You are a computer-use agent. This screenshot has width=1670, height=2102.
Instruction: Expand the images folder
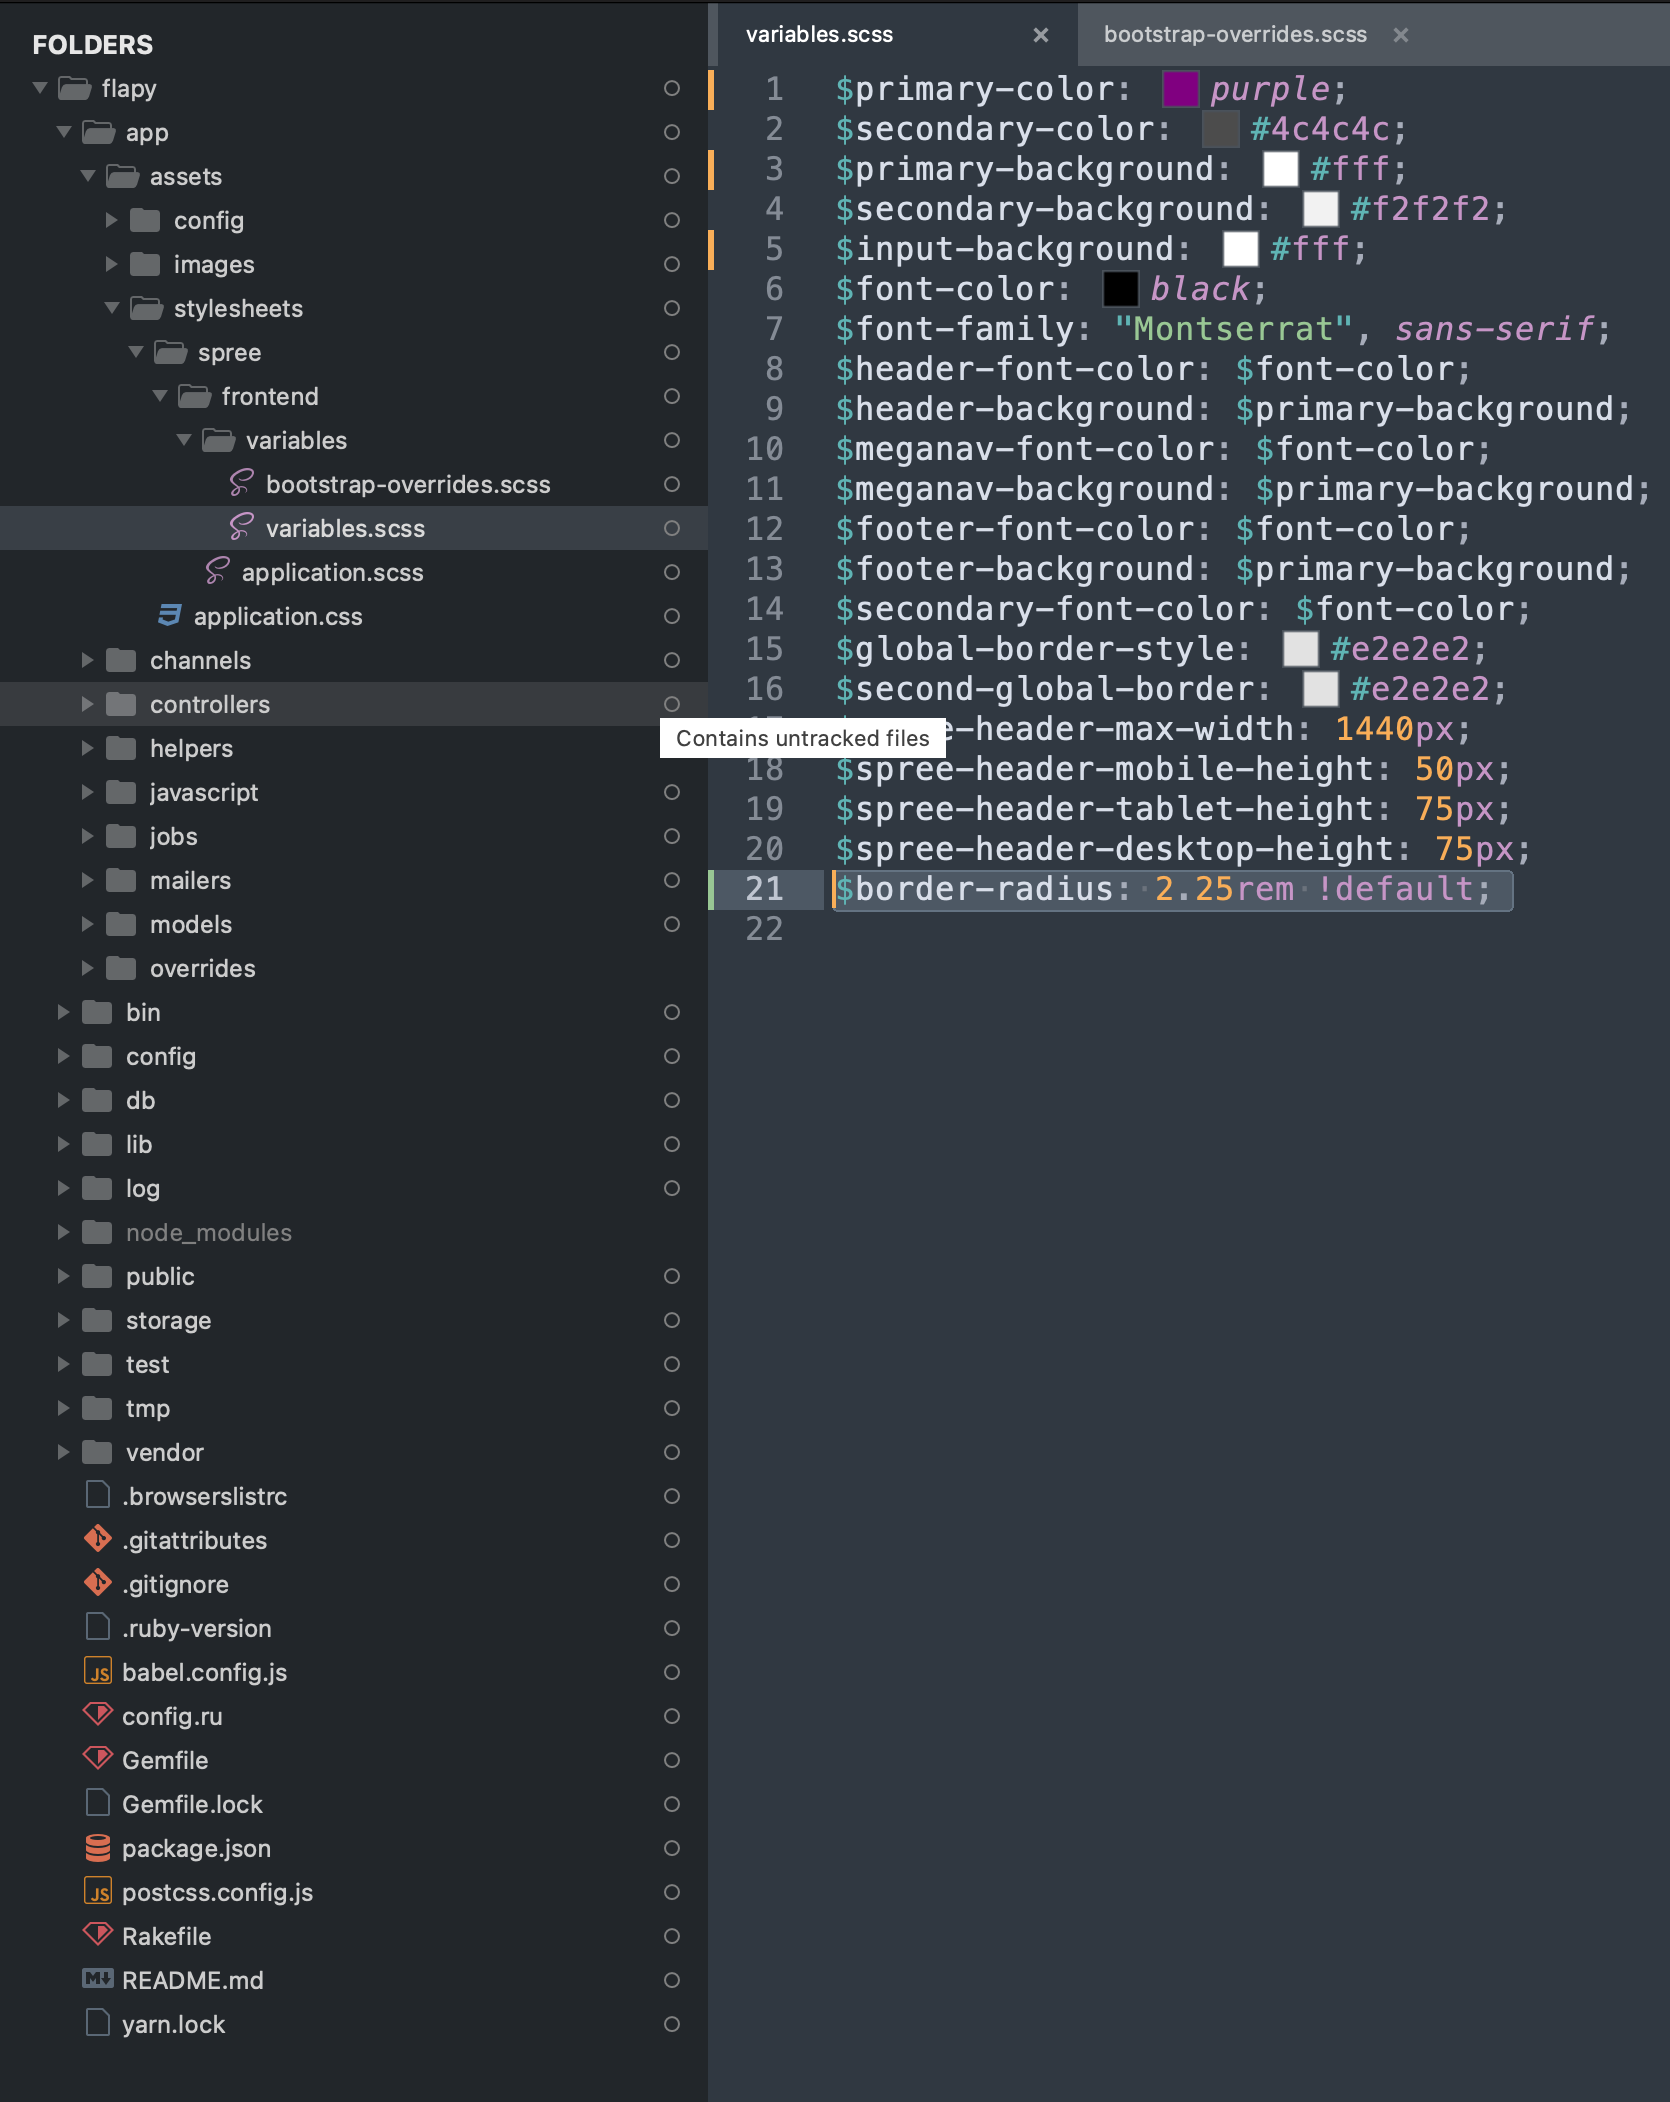[x=112, y=264]
